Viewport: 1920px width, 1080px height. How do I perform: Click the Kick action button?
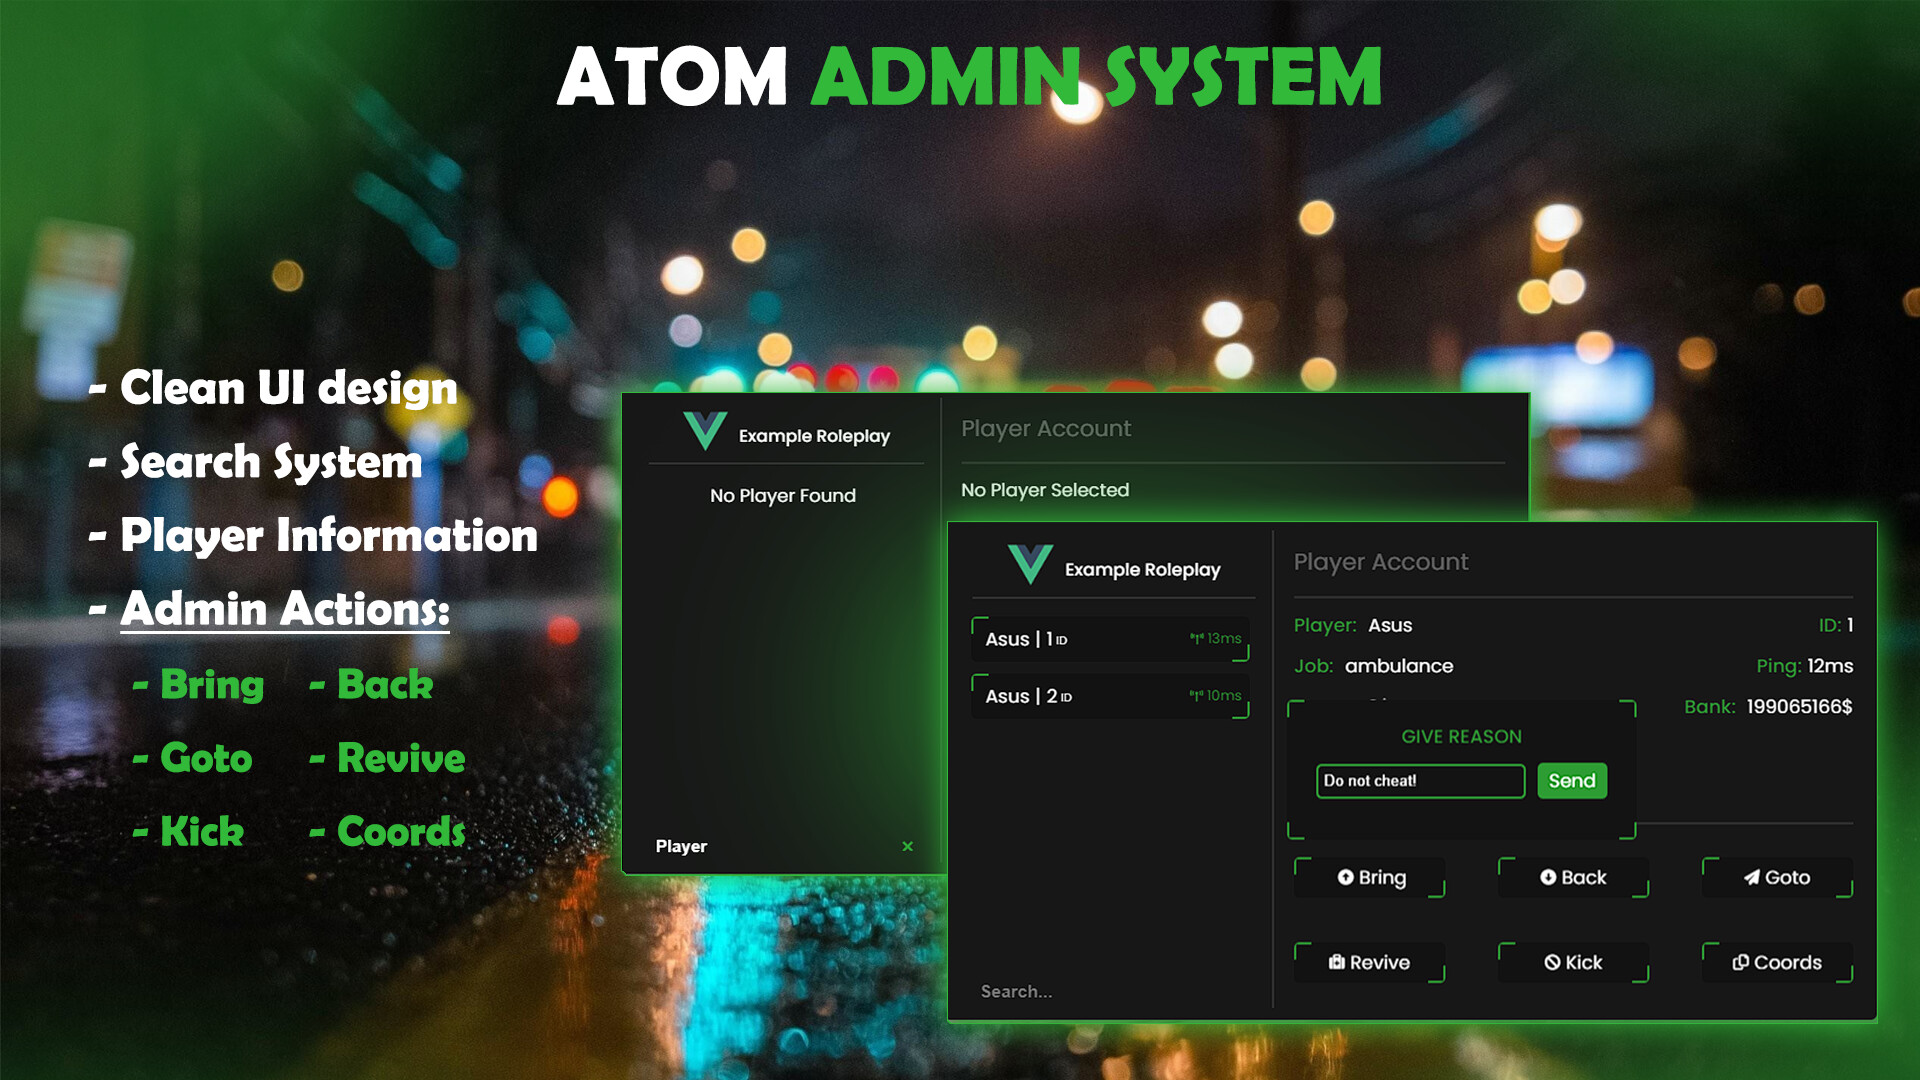click(1573, 962)
